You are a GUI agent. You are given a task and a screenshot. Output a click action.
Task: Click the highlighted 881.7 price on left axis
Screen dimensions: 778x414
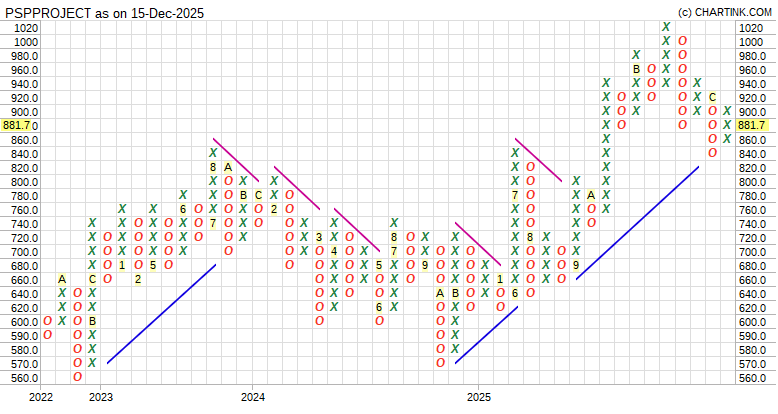pyautogui.click(x=18, y=125)
